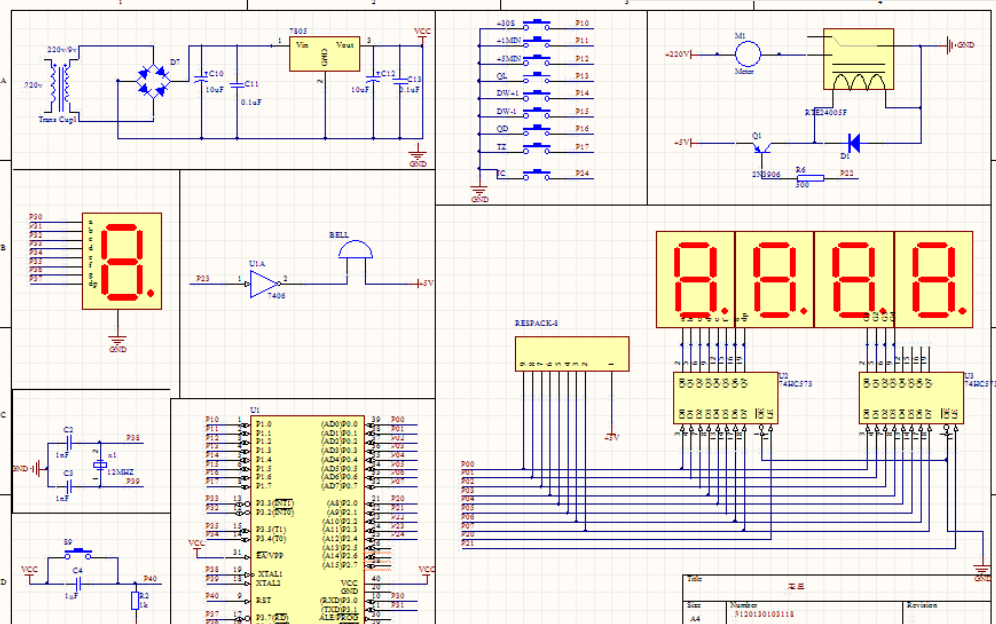The height and width of the screenshot is (624, 996).
Task: Click the QD push button switch
Action: tap(537, 130)
